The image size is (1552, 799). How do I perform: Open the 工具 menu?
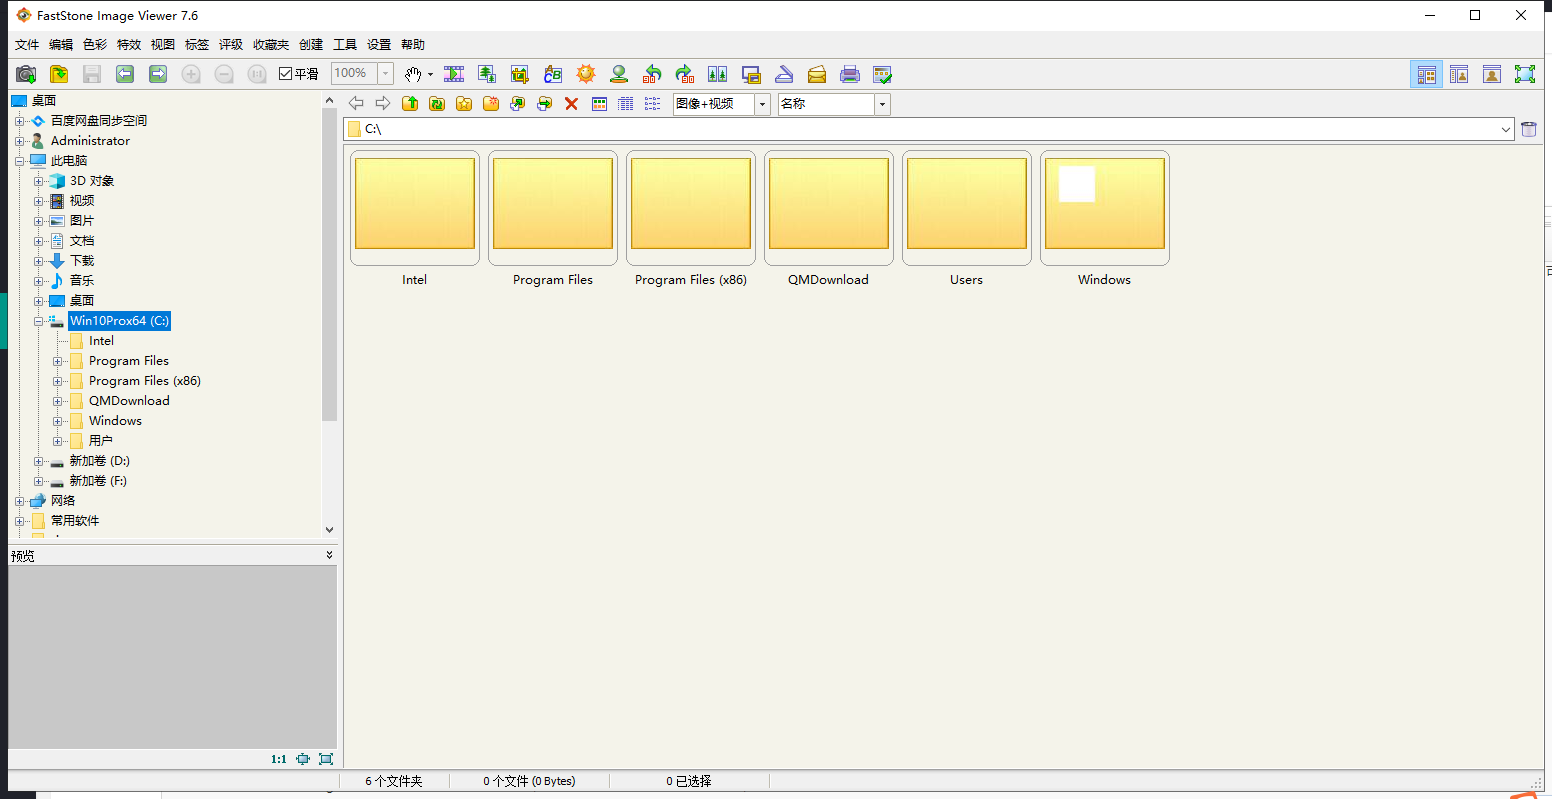345,45
